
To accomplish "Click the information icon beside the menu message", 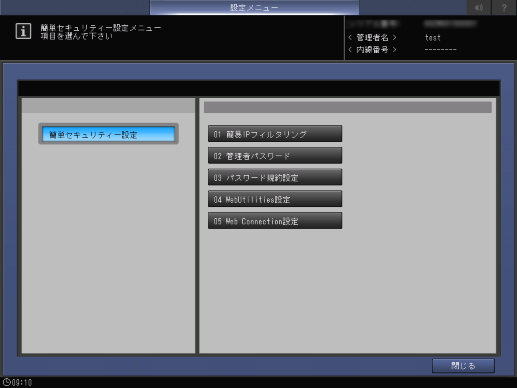I will point(23,31).
